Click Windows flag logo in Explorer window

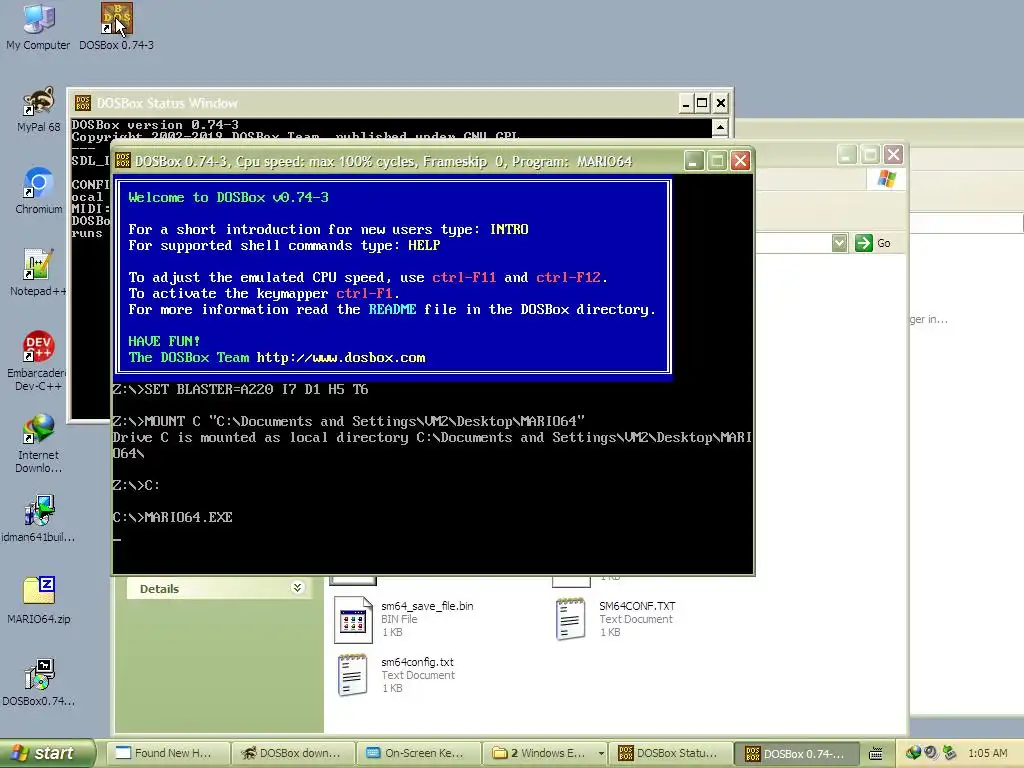886,179
